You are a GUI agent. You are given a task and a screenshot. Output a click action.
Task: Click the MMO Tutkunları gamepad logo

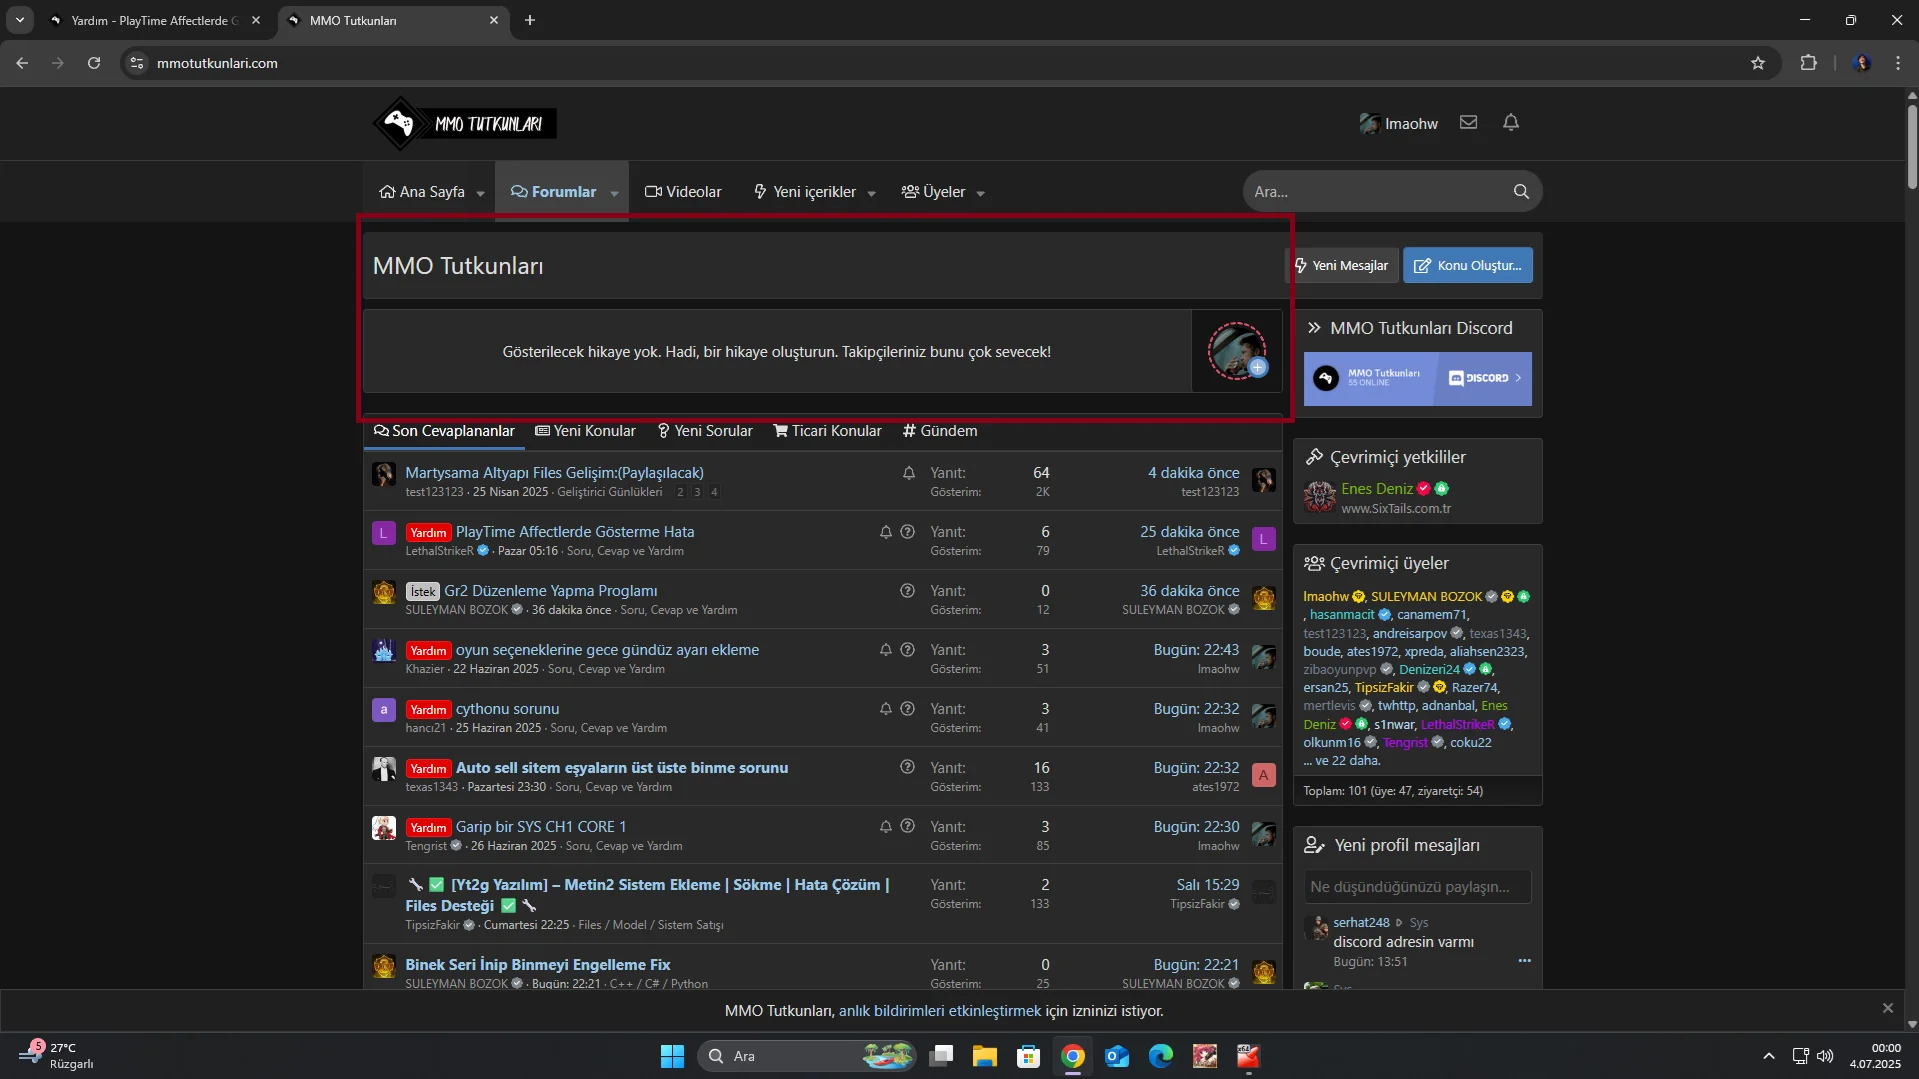[465, 124]
